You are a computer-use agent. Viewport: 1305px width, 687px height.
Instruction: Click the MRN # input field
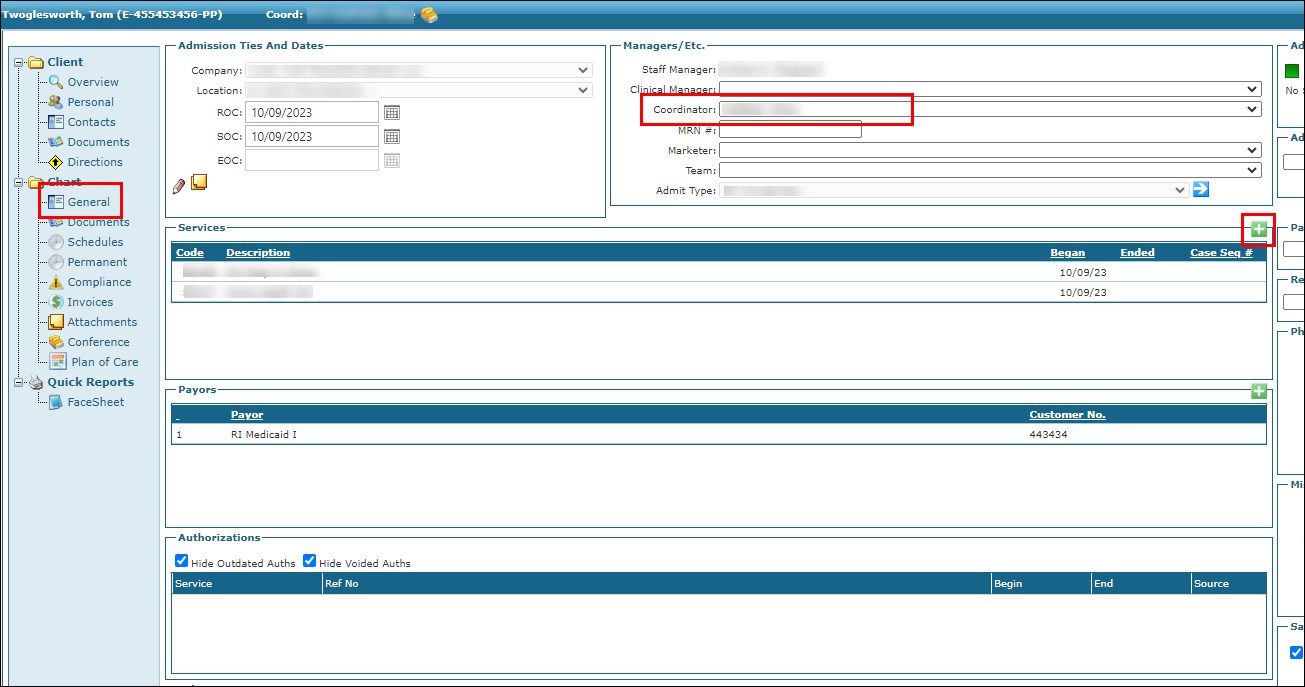point(790,130)
